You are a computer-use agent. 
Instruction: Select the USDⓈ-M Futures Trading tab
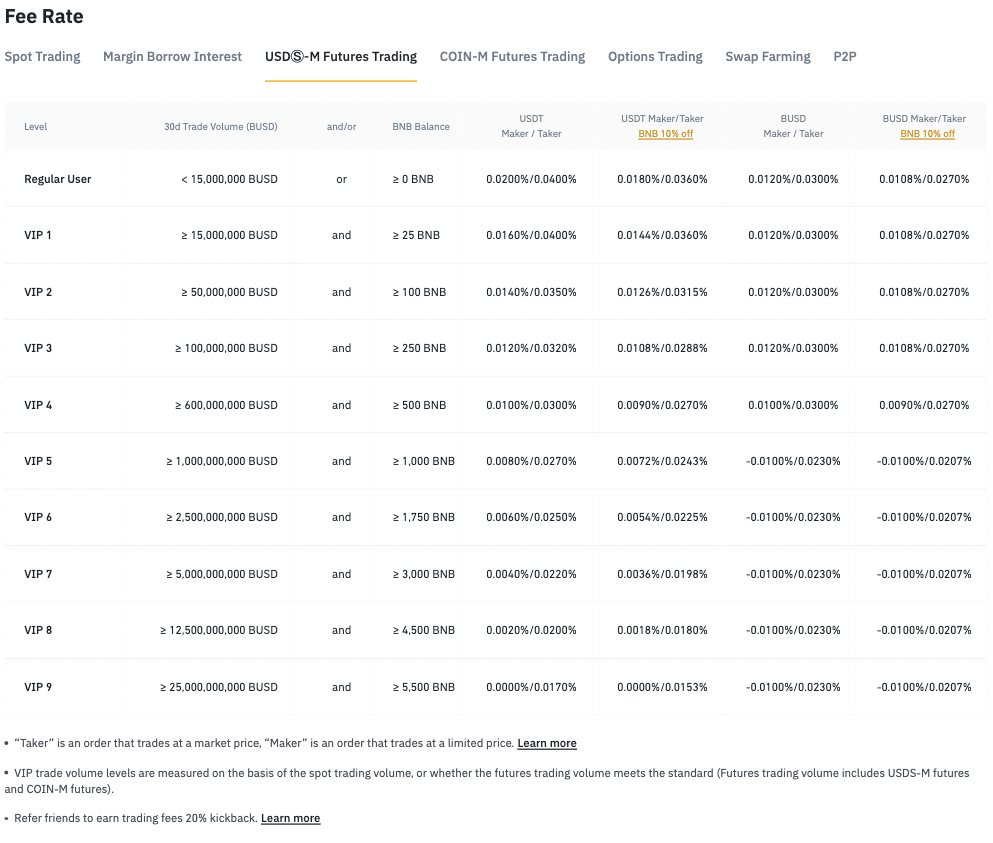click(x=341, y=56)
